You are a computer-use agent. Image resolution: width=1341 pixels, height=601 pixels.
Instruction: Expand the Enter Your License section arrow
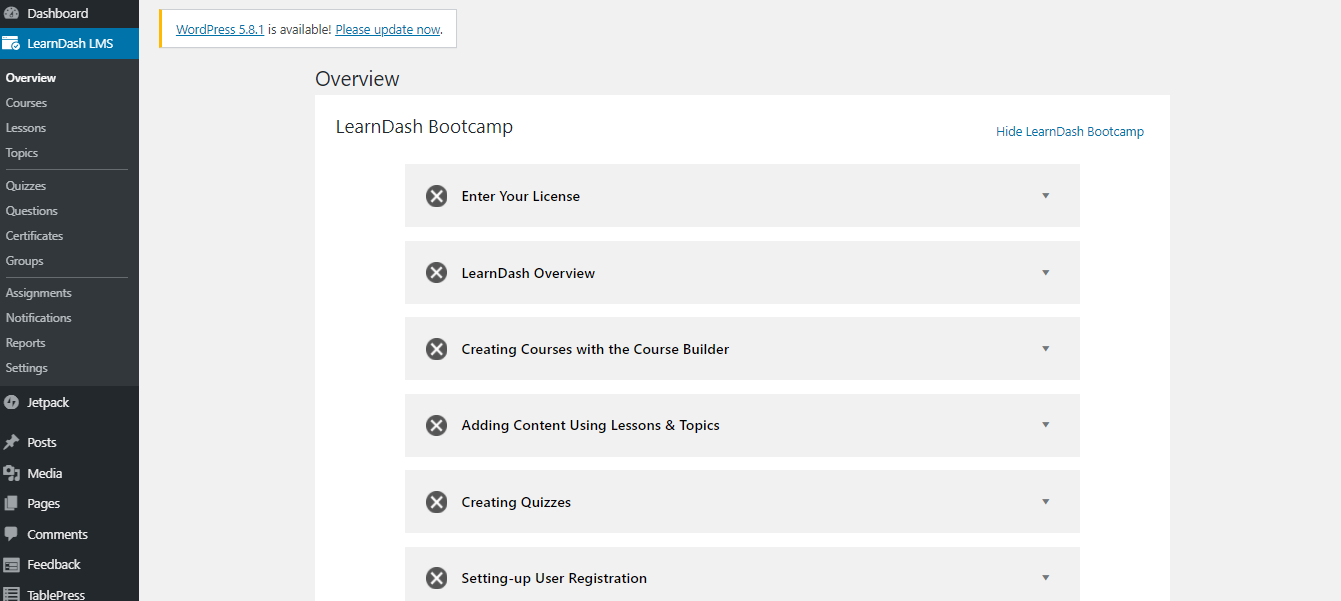[x=1046, y=196]
